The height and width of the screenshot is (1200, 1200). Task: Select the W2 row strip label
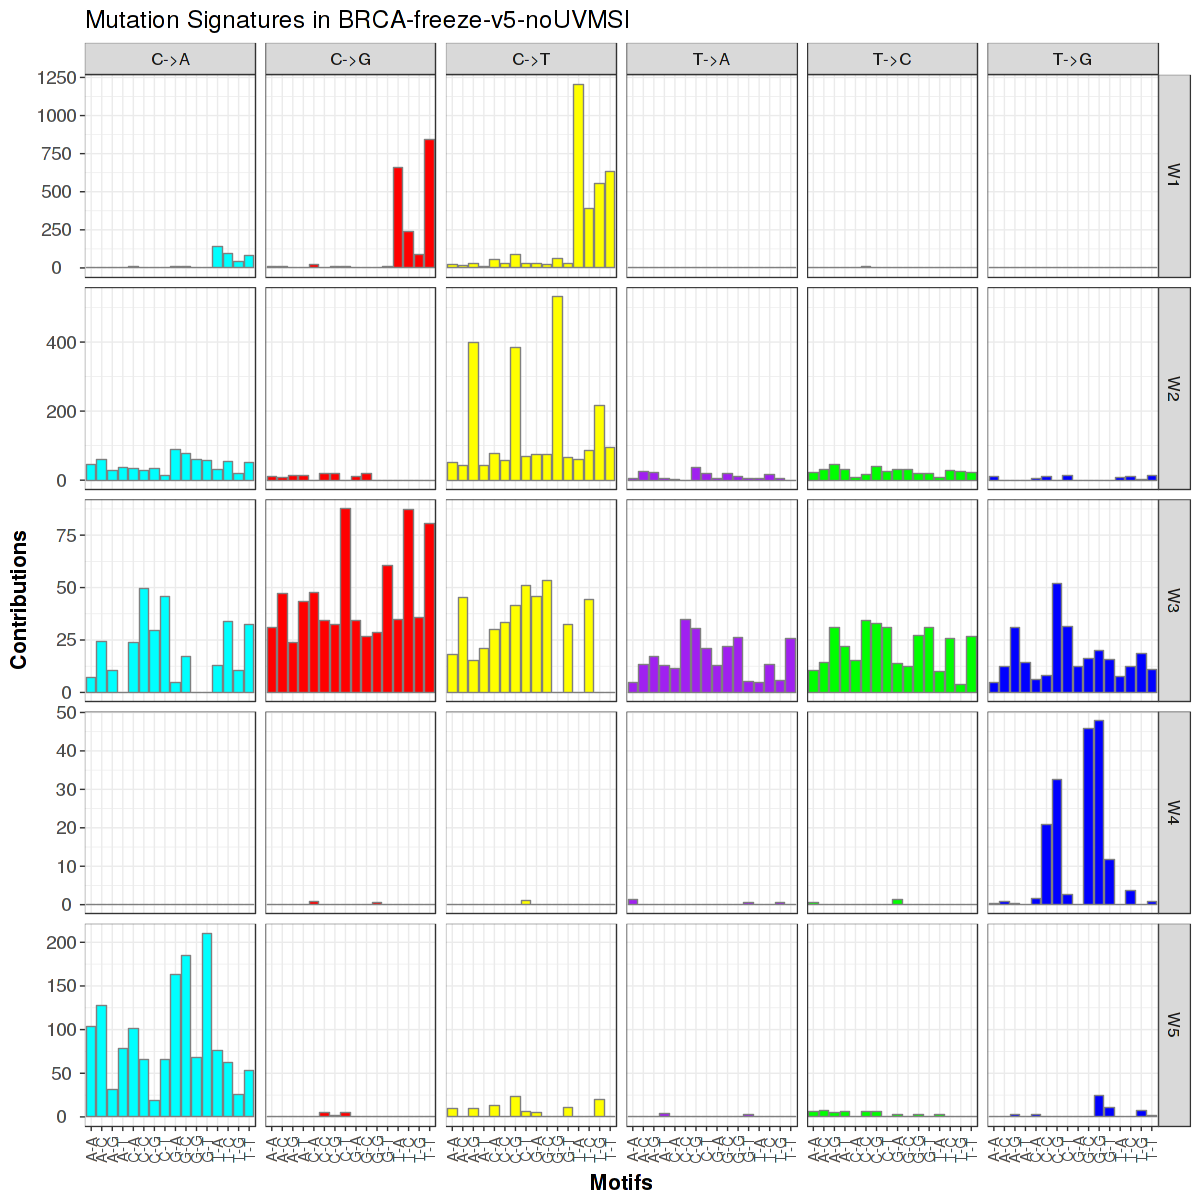point(1173,388)
